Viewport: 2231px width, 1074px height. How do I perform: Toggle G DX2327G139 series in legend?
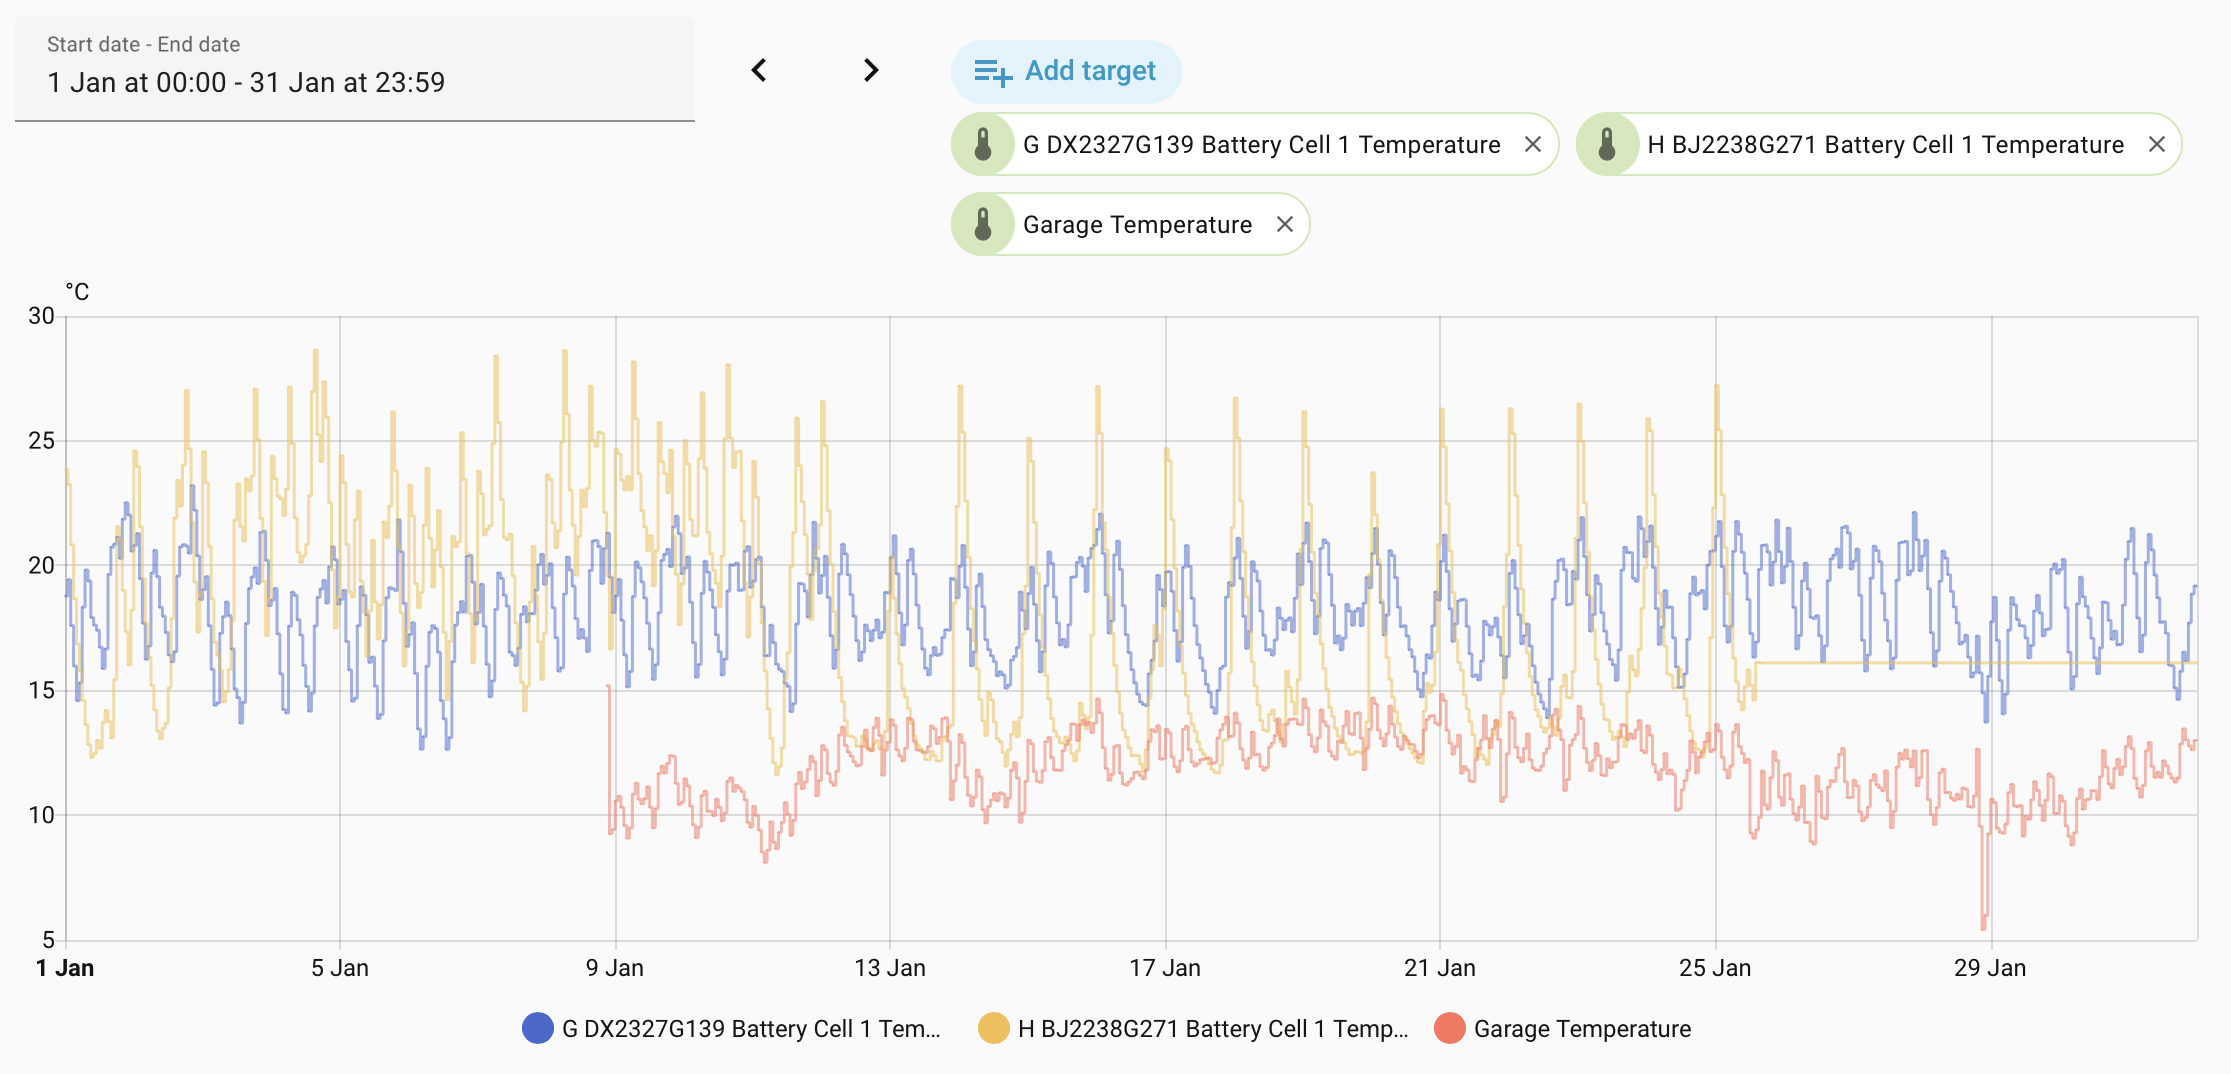pos(750,1029)
